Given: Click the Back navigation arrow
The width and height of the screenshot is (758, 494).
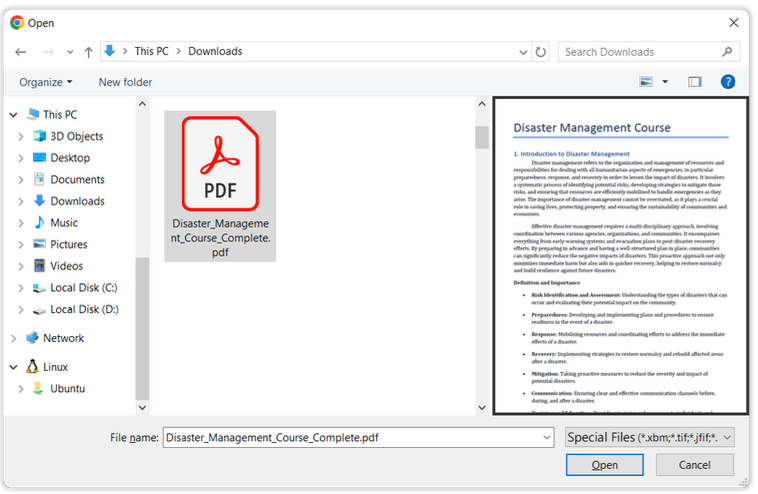Looking at the screenshot, I should click(21, 52).
